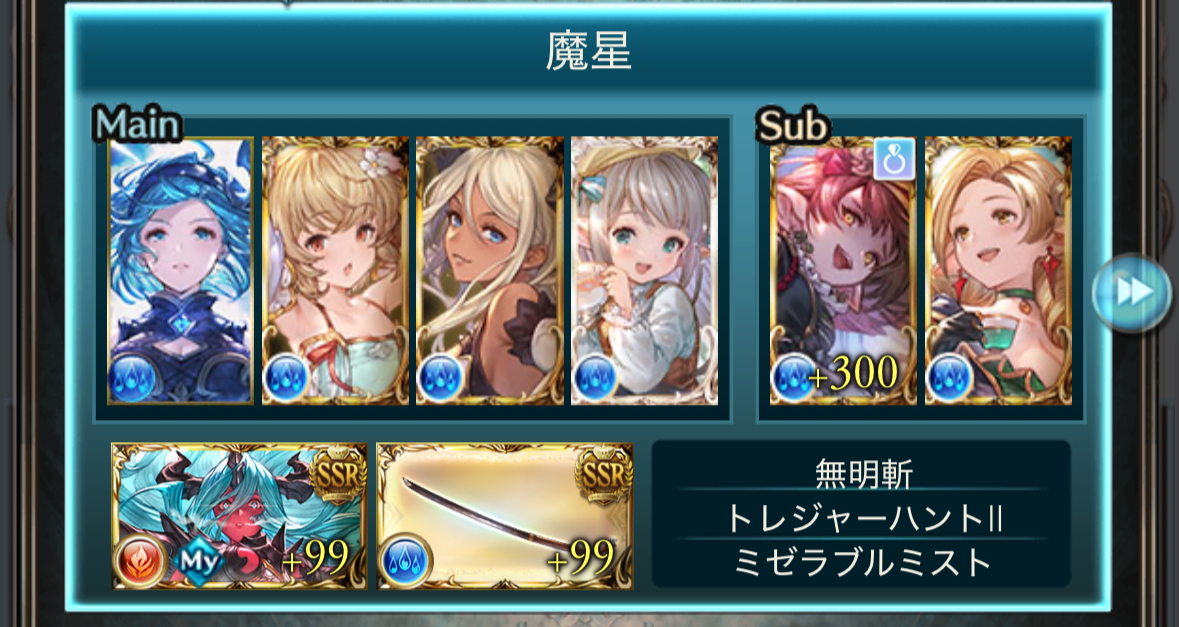This screenshot has height=627, width=1179.
Task: Select the pink-haired sub character with +300
Action: pos(844,271)
